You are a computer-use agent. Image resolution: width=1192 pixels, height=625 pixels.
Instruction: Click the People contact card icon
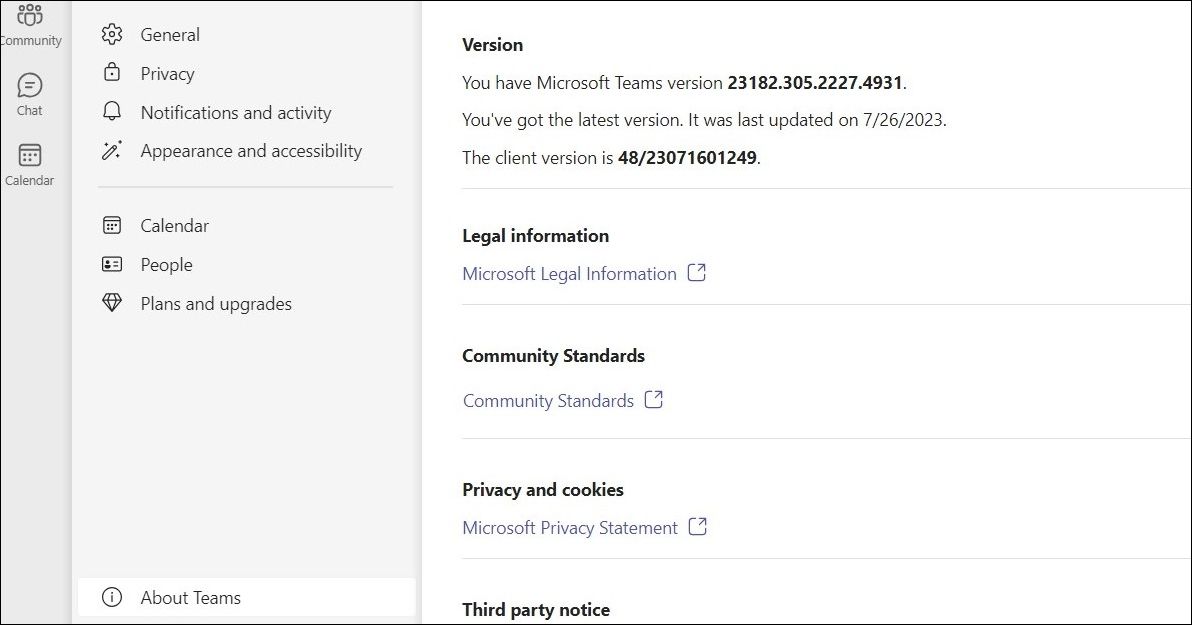pyautogui.click(x=112, y=265)
